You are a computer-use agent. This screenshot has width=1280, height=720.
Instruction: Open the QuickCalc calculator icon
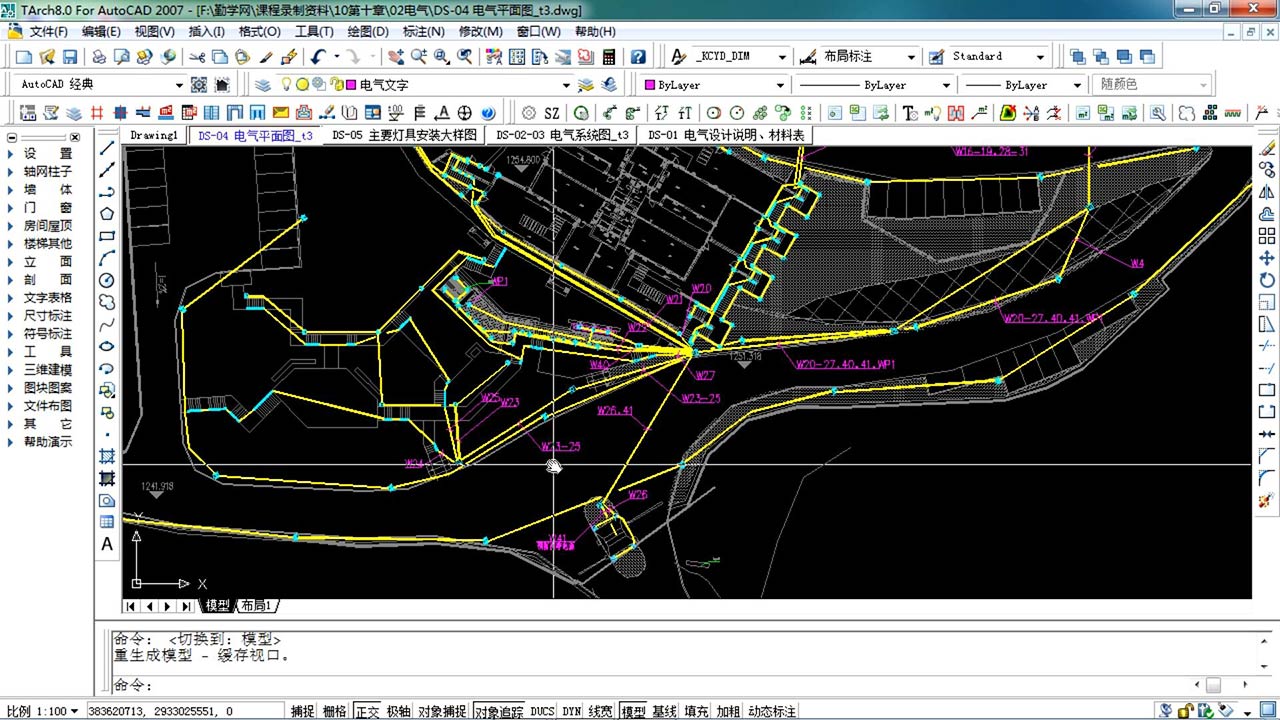click(x=608, y=57)
